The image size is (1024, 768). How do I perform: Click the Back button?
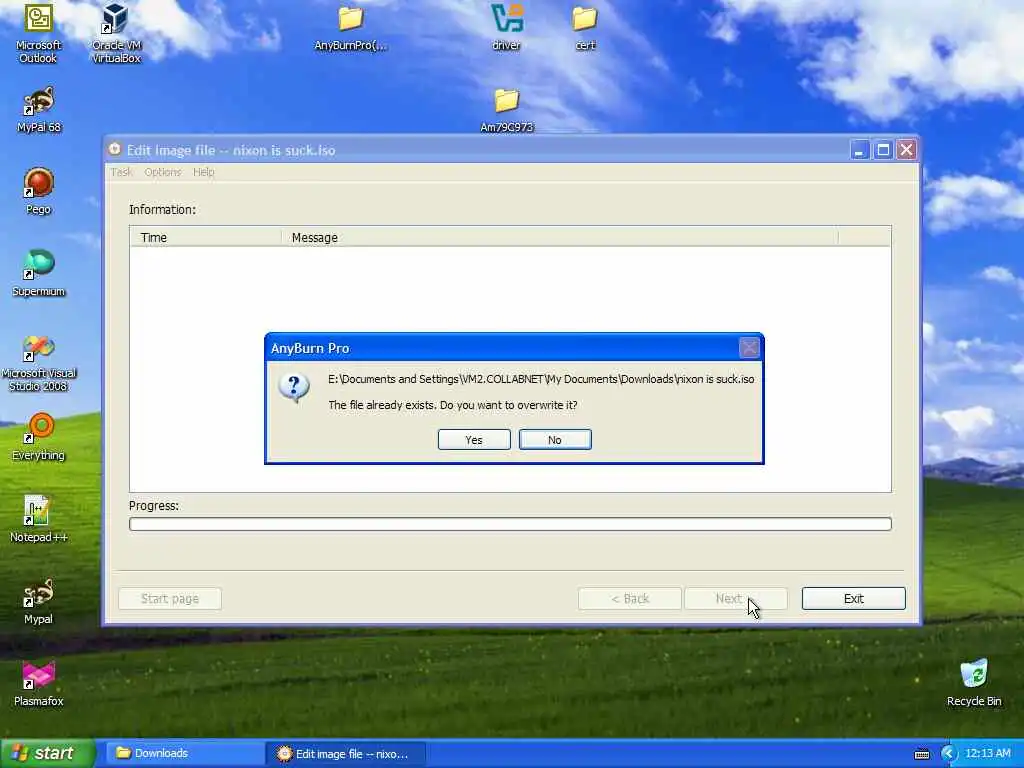(x=630, y=598)
